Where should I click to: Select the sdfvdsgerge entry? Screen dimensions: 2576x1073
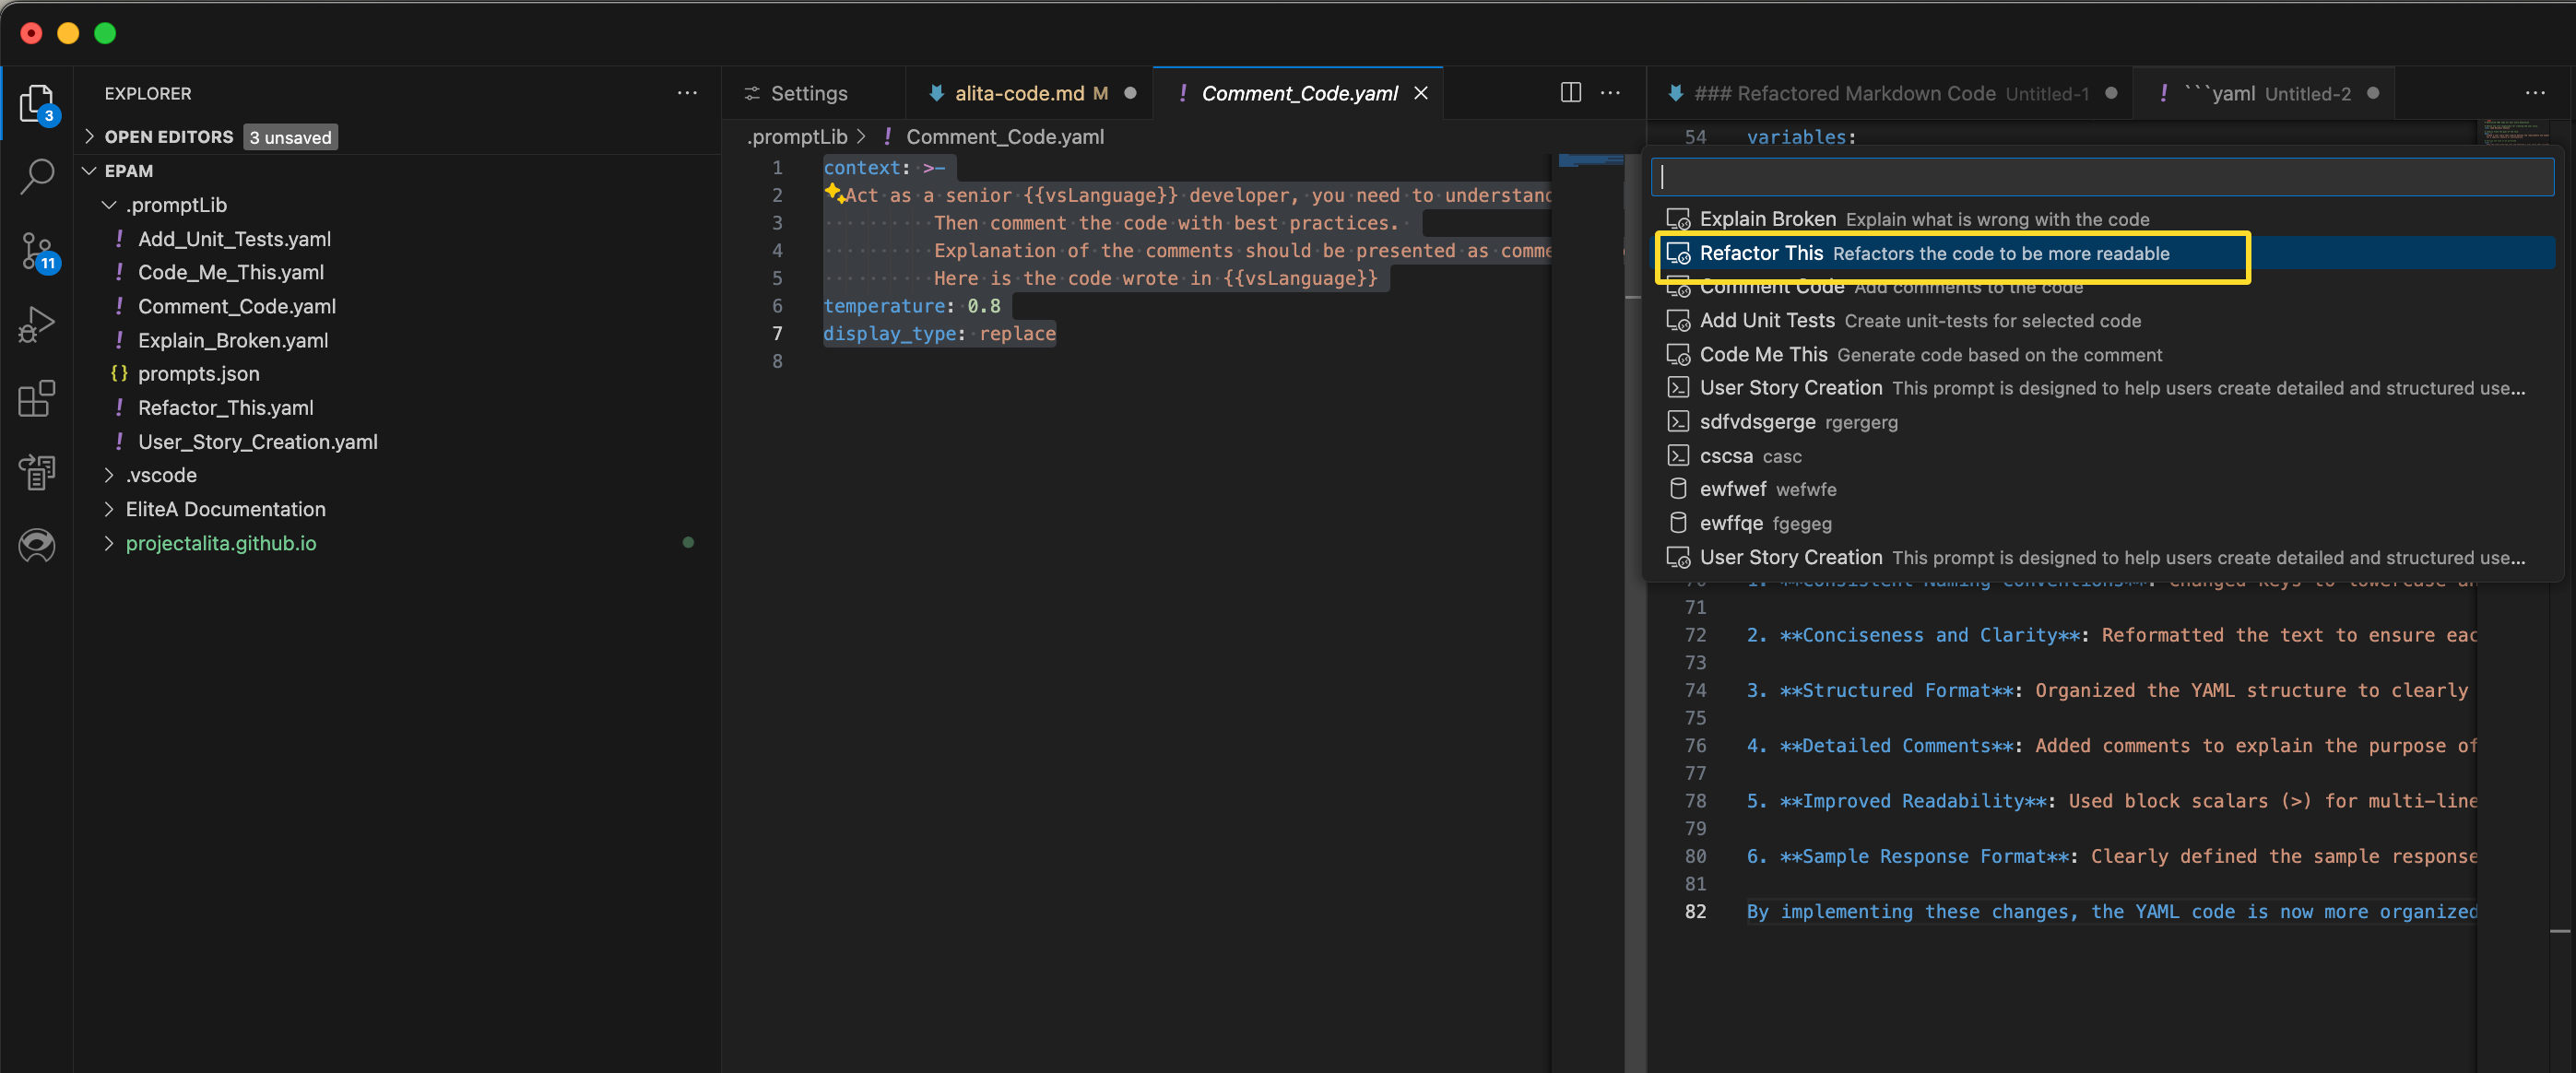click(x=2103, y=421)
